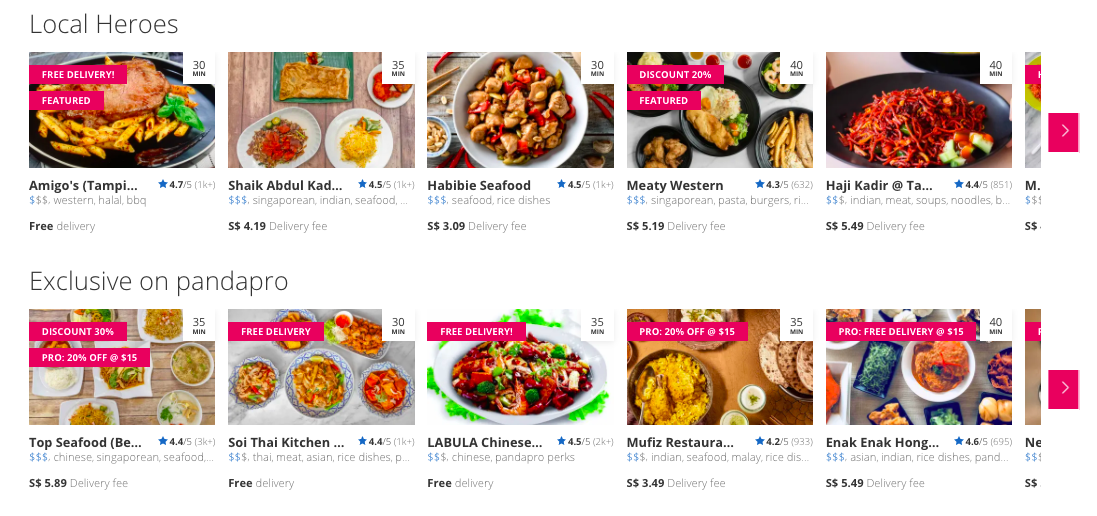
Task: Click the FREE DELIVERY! badge on Amigo's
Action: click(78, 74)
